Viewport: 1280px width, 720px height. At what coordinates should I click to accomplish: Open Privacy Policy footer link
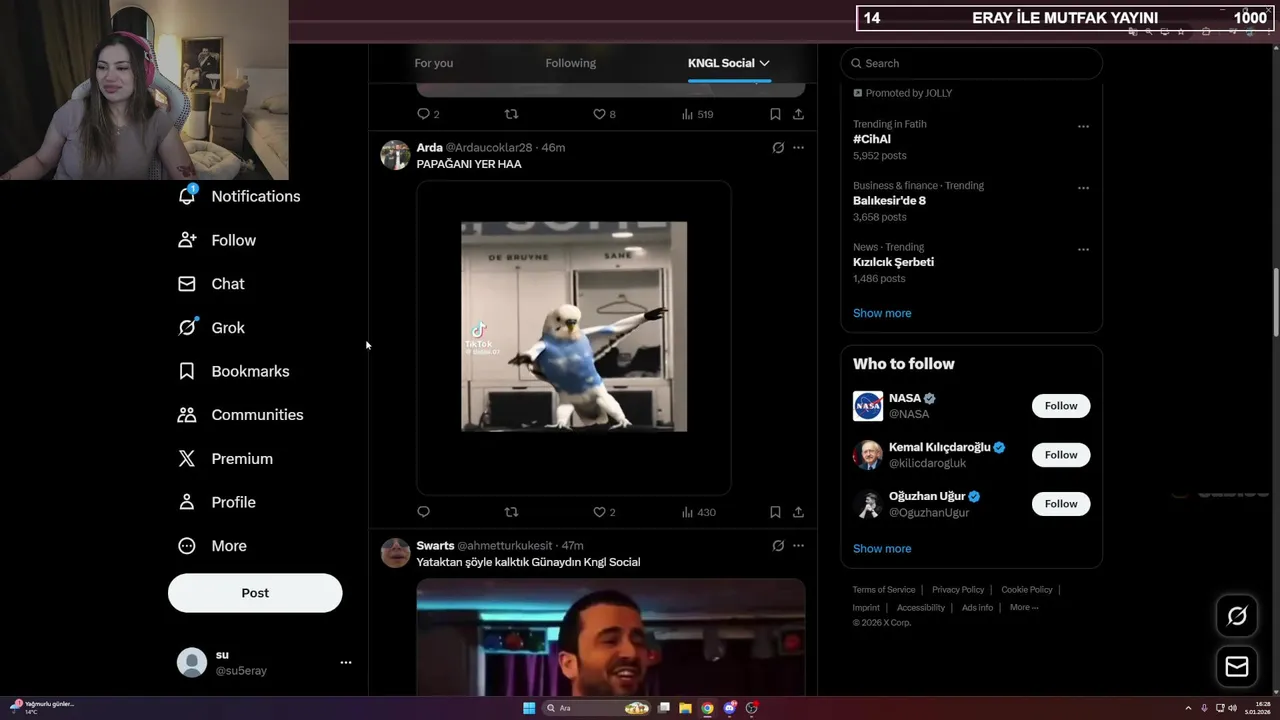(x=958, y=590)
